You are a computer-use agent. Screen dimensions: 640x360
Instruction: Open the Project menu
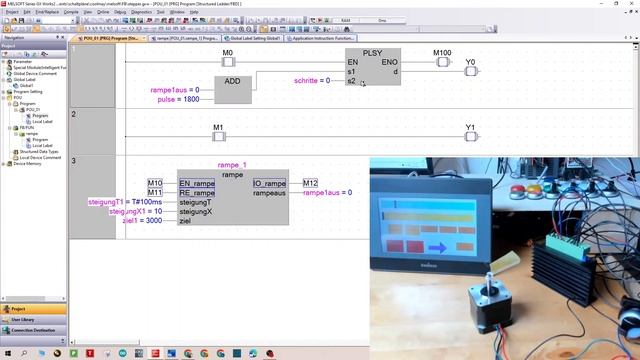(x=12, y=12)
